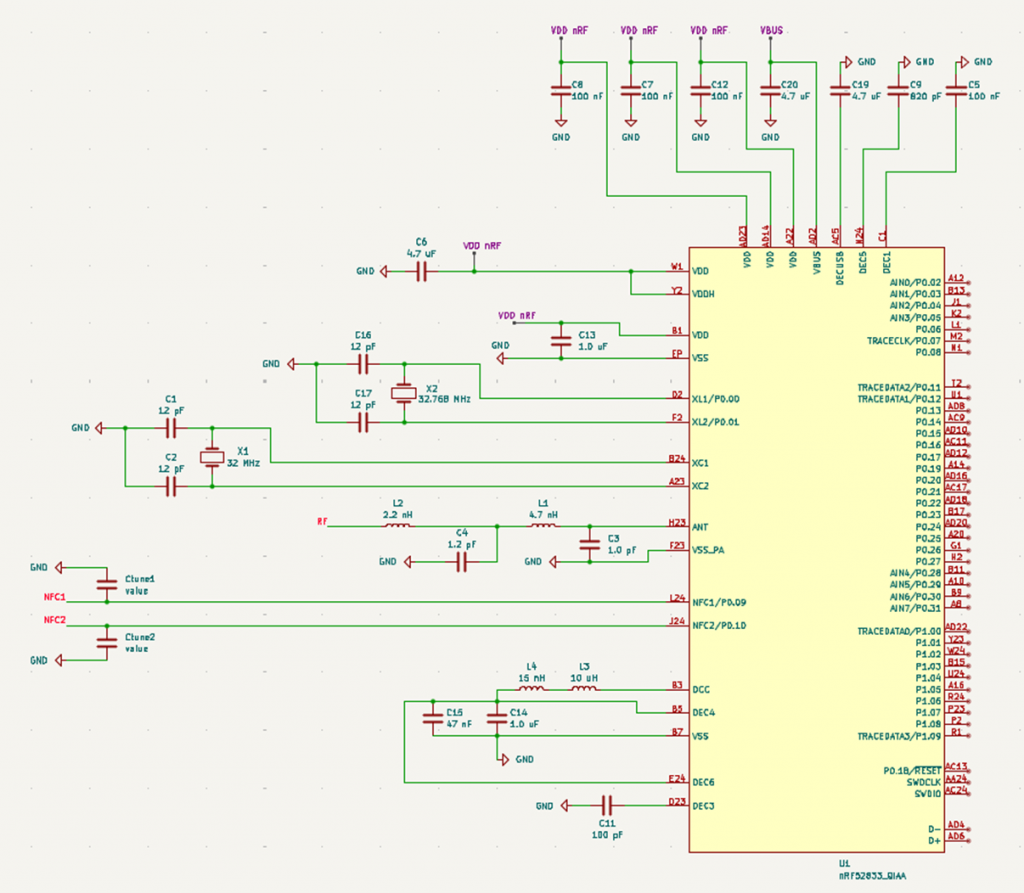Screen dimensions: 1024x893
Task: Click the C6 4.7 uF capacitor symbol
Action: (421, 271)
